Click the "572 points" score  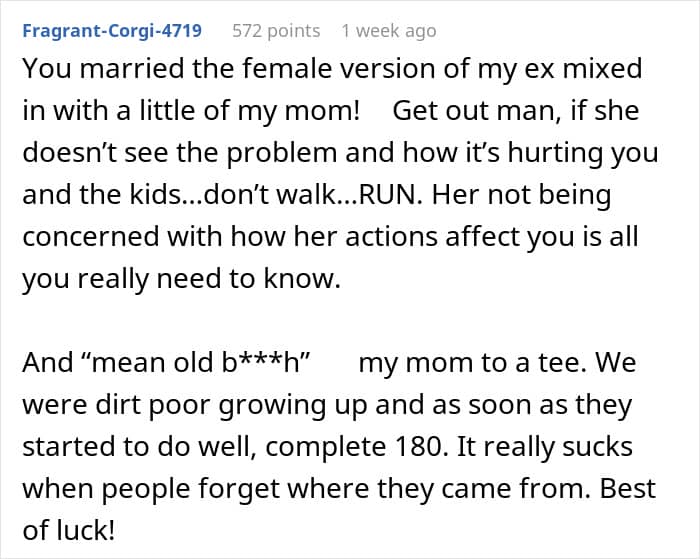point(275,30)
